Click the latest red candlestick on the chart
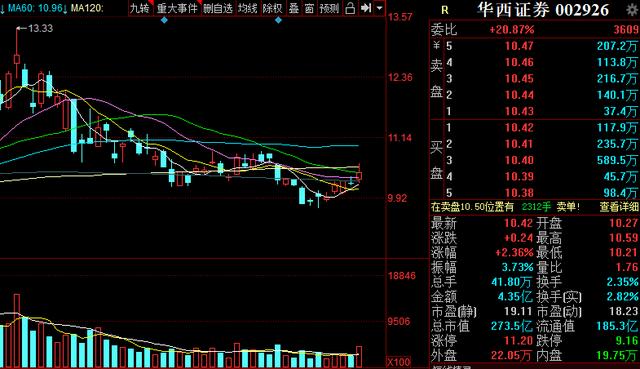This screenshot has height=369, width=640. click(359, 175)
